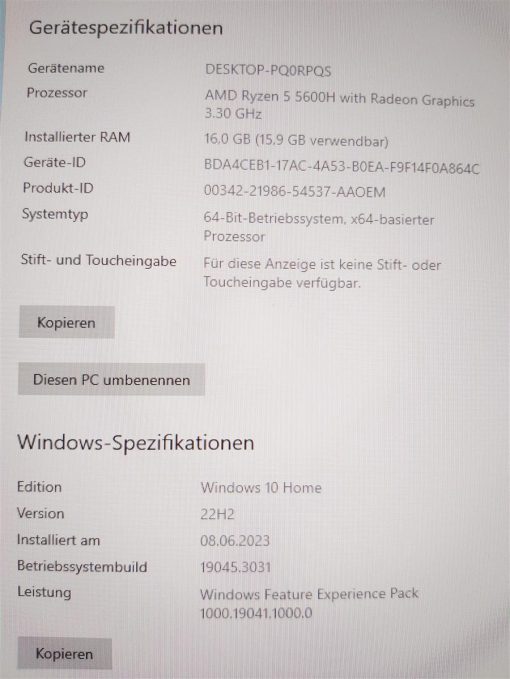The image size is (510, 679).
Task: Click the Stift- und Toucheingabe label
Action: [99, 261]
